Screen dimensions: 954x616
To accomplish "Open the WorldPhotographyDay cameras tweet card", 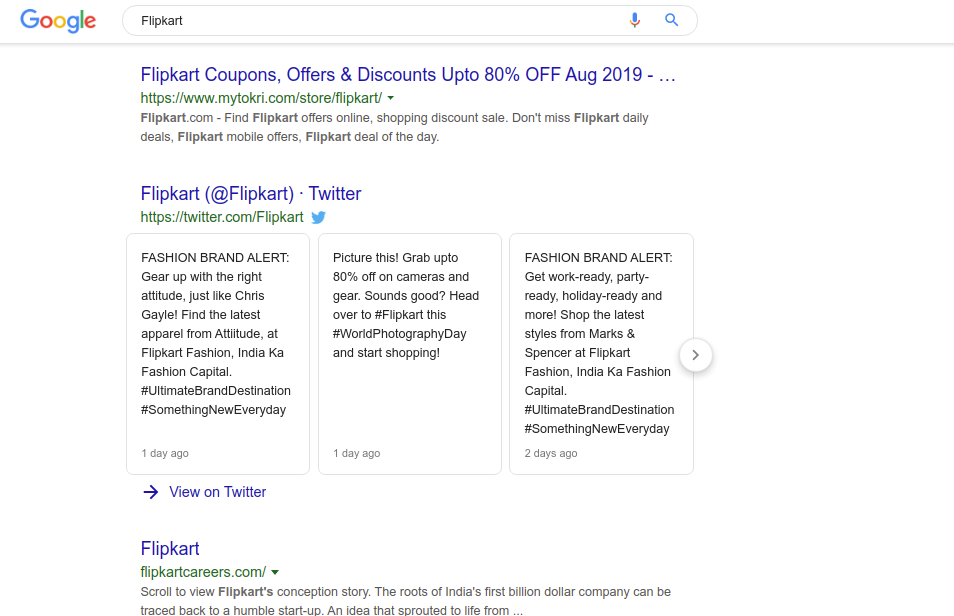I will (x=409, y=354).
